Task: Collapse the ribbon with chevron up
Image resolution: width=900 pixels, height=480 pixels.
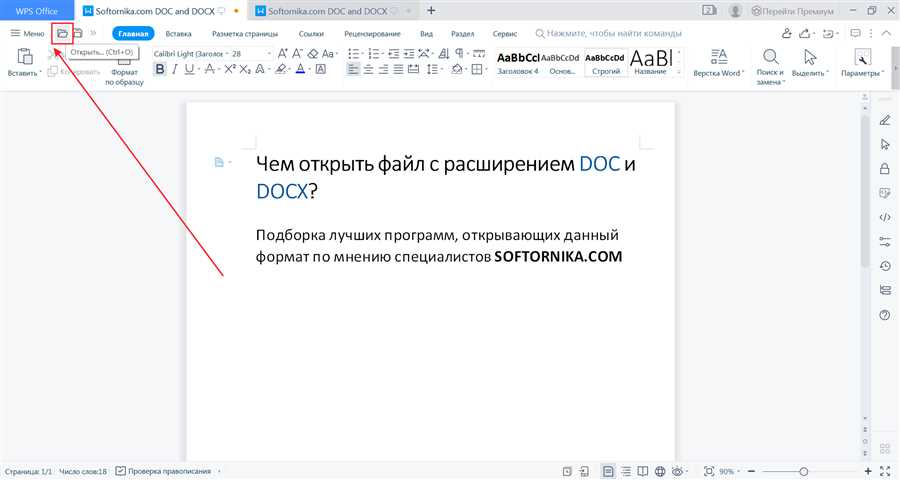Action: [886, 33]
